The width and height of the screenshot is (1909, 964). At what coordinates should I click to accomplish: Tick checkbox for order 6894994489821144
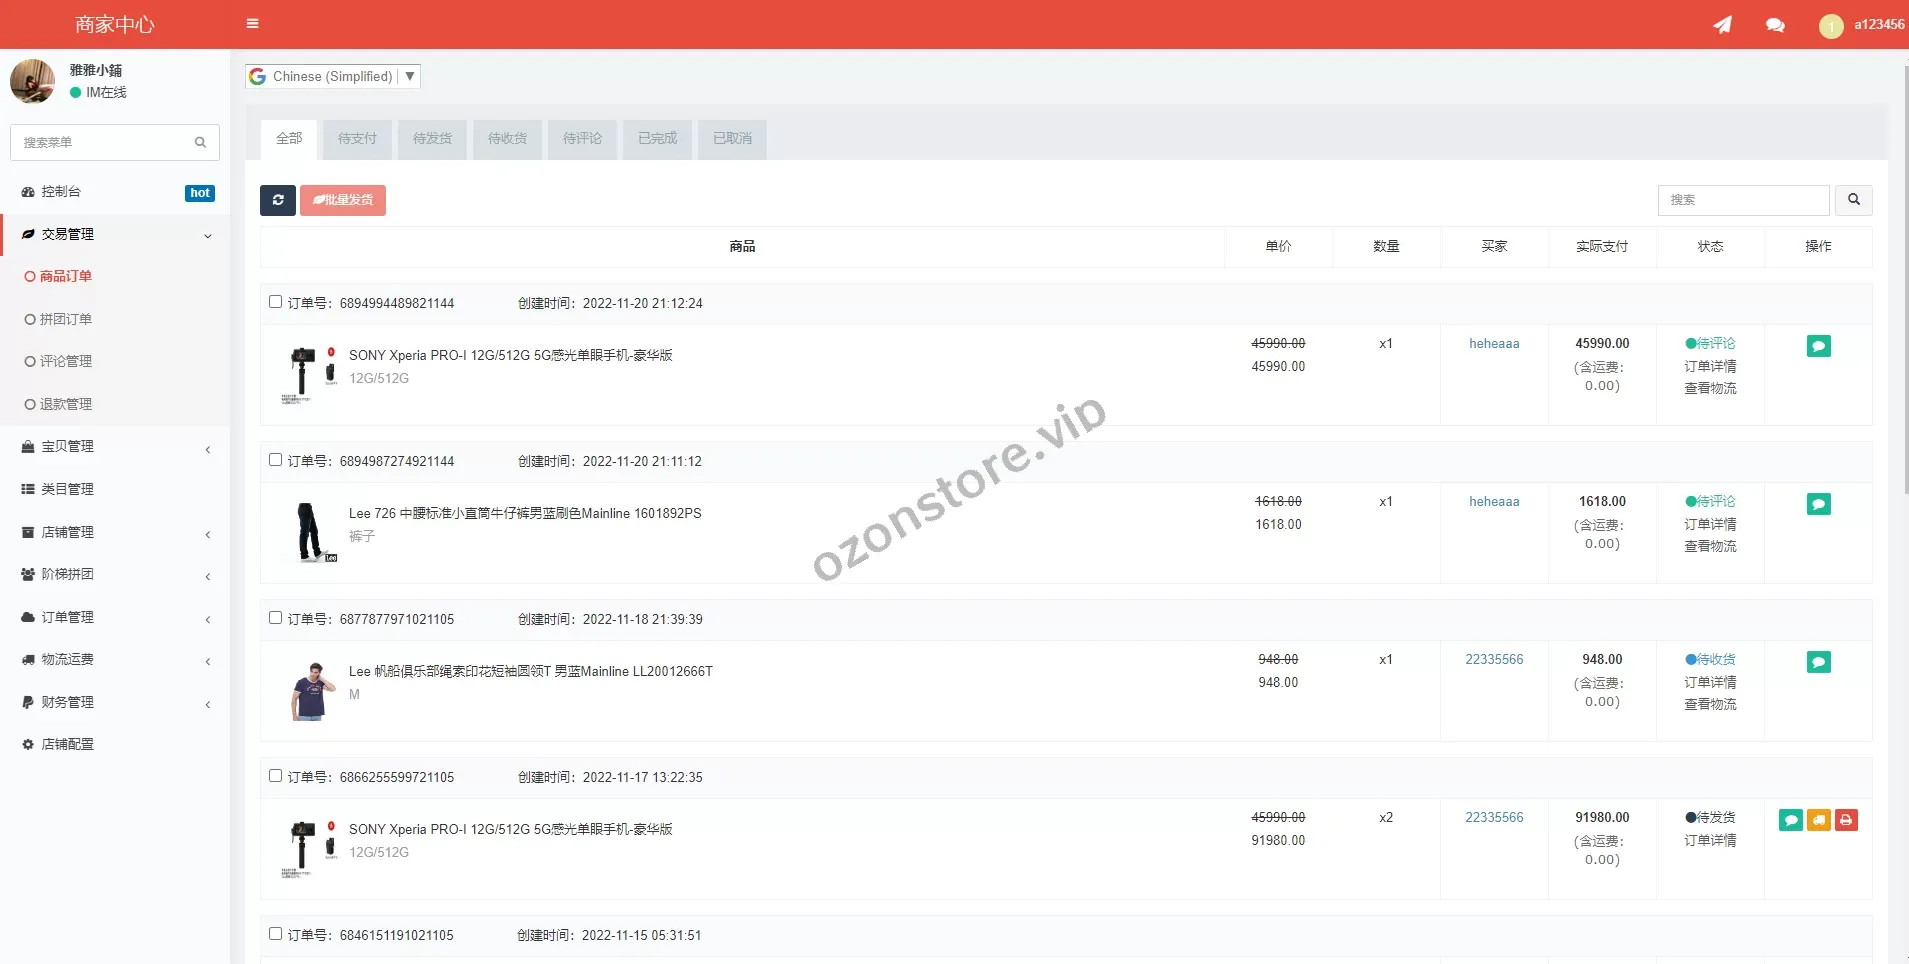(275, 302)
